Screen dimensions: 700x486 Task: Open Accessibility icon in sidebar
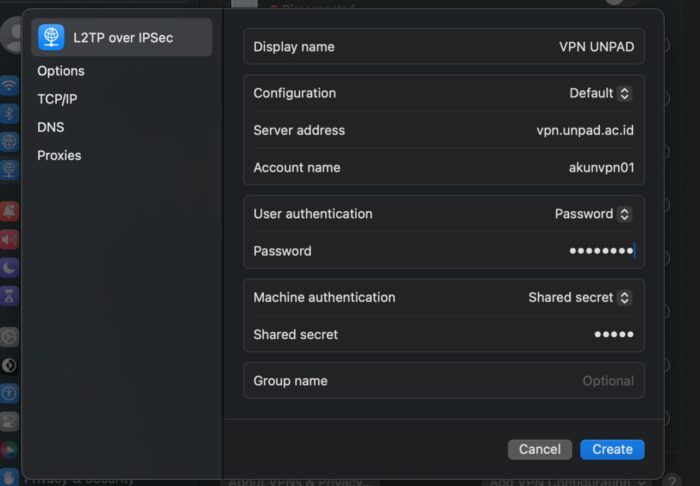coord(9,394)
